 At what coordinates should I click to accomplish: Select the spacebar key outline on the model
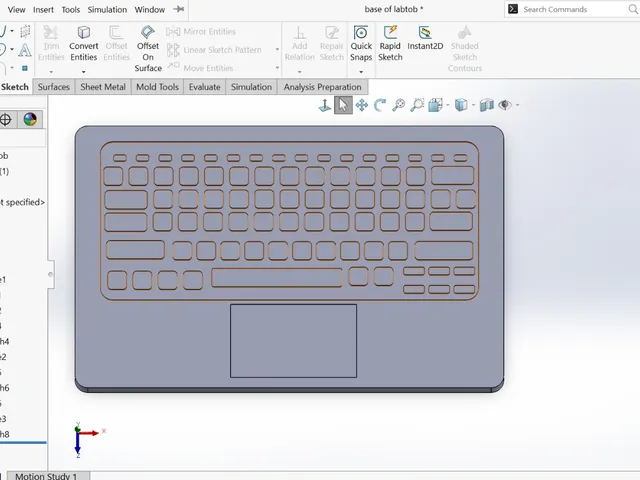pyautogui.click(x=277, y=278)
